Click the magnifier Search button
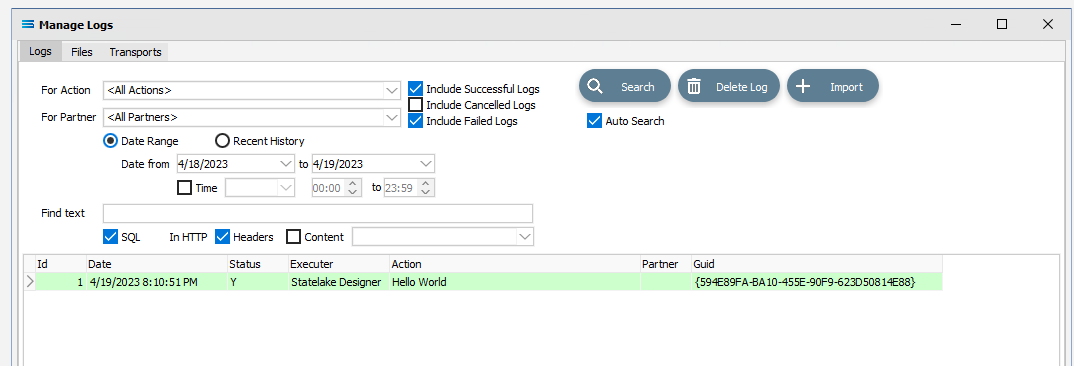 click(625, 86)
